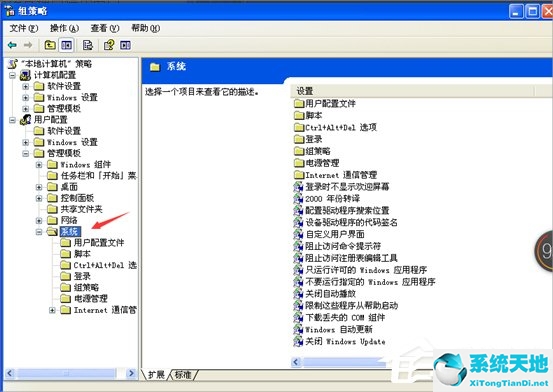Screen dimensions: 553x392
Task: Expand the 网络 tree node
Action: coord(39,221)
